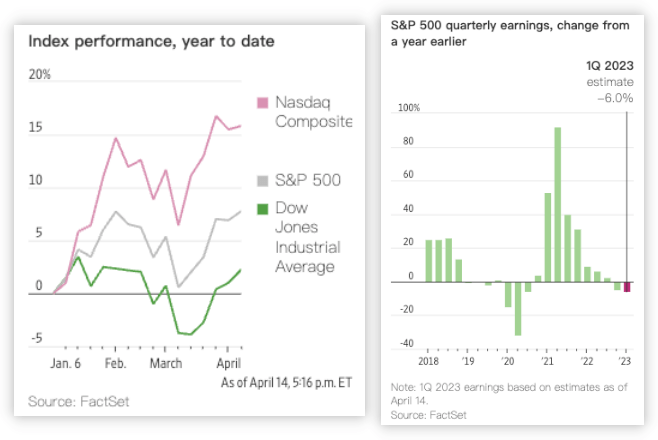Click the lowest negative green bar in 2020
Image resolution: width=658 pixels, height=440 pixels.
click(518, 308)
